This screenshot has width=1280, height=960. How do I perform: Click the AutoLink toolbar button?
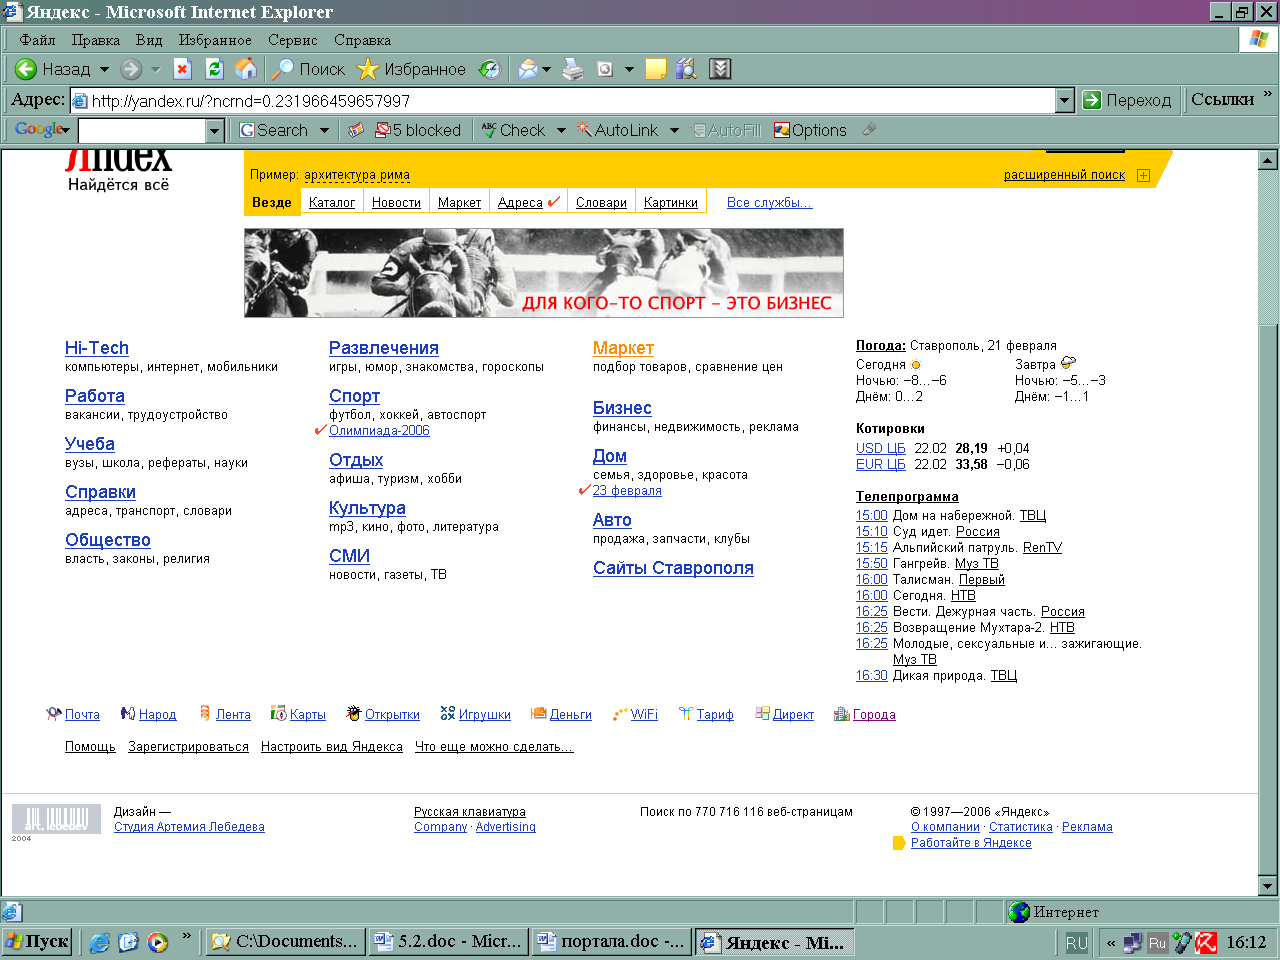(618, 130)
